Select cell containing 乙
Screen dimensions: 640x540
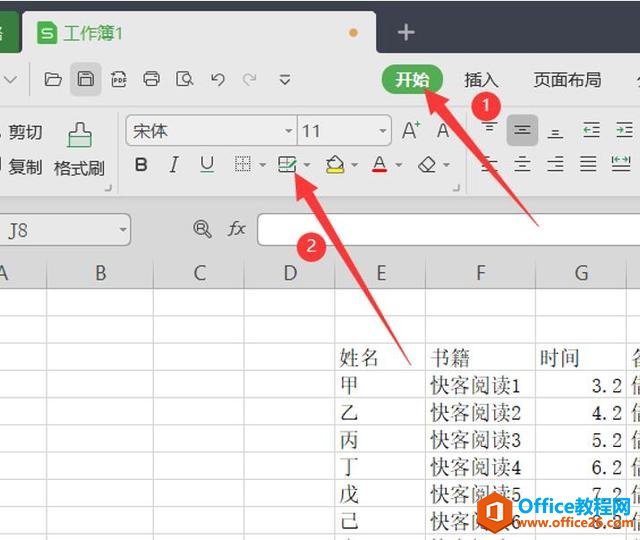click(380, 412)
